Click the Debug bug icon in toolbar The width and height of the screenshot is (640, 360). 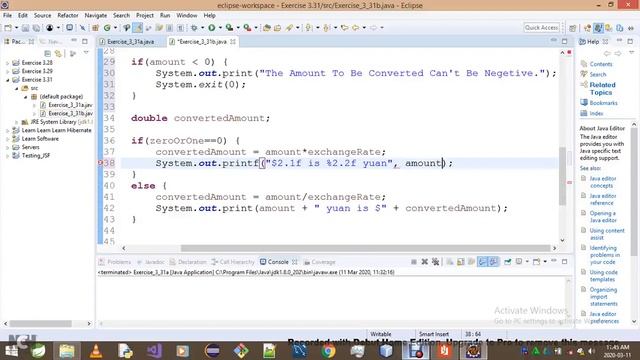(194, 28)
